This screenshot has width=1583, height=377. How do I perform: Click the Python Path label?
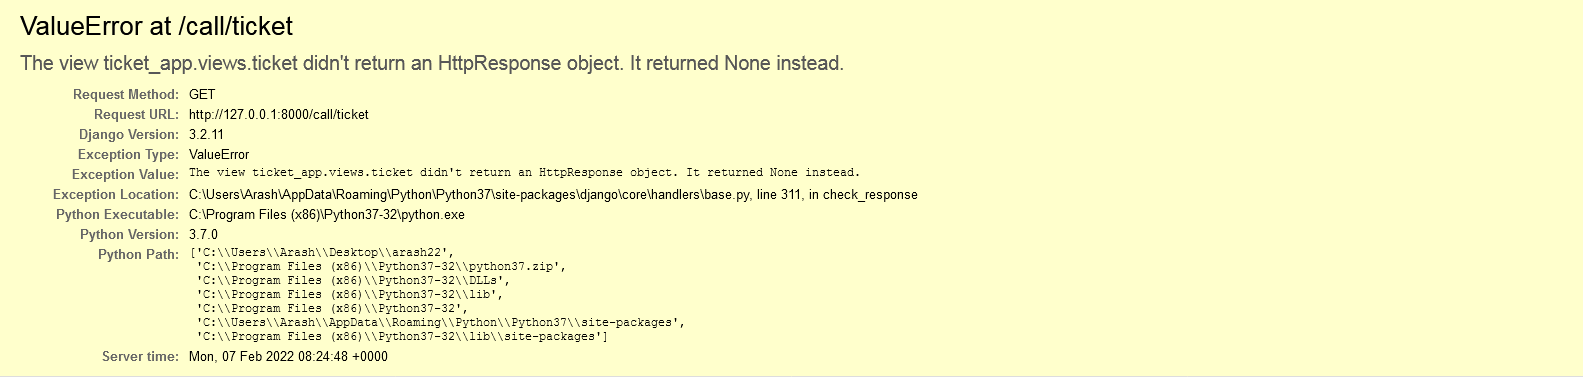[x=139, y=255]
